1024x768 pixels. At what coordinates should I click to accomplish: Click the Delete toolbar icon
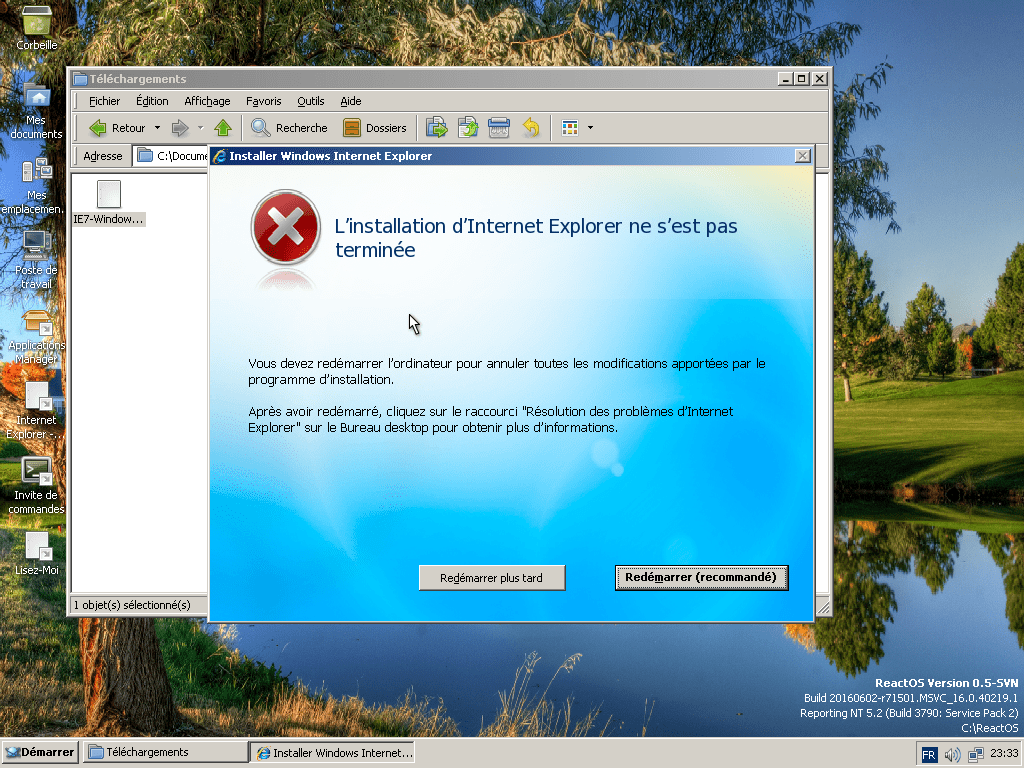tap(499, 128)
